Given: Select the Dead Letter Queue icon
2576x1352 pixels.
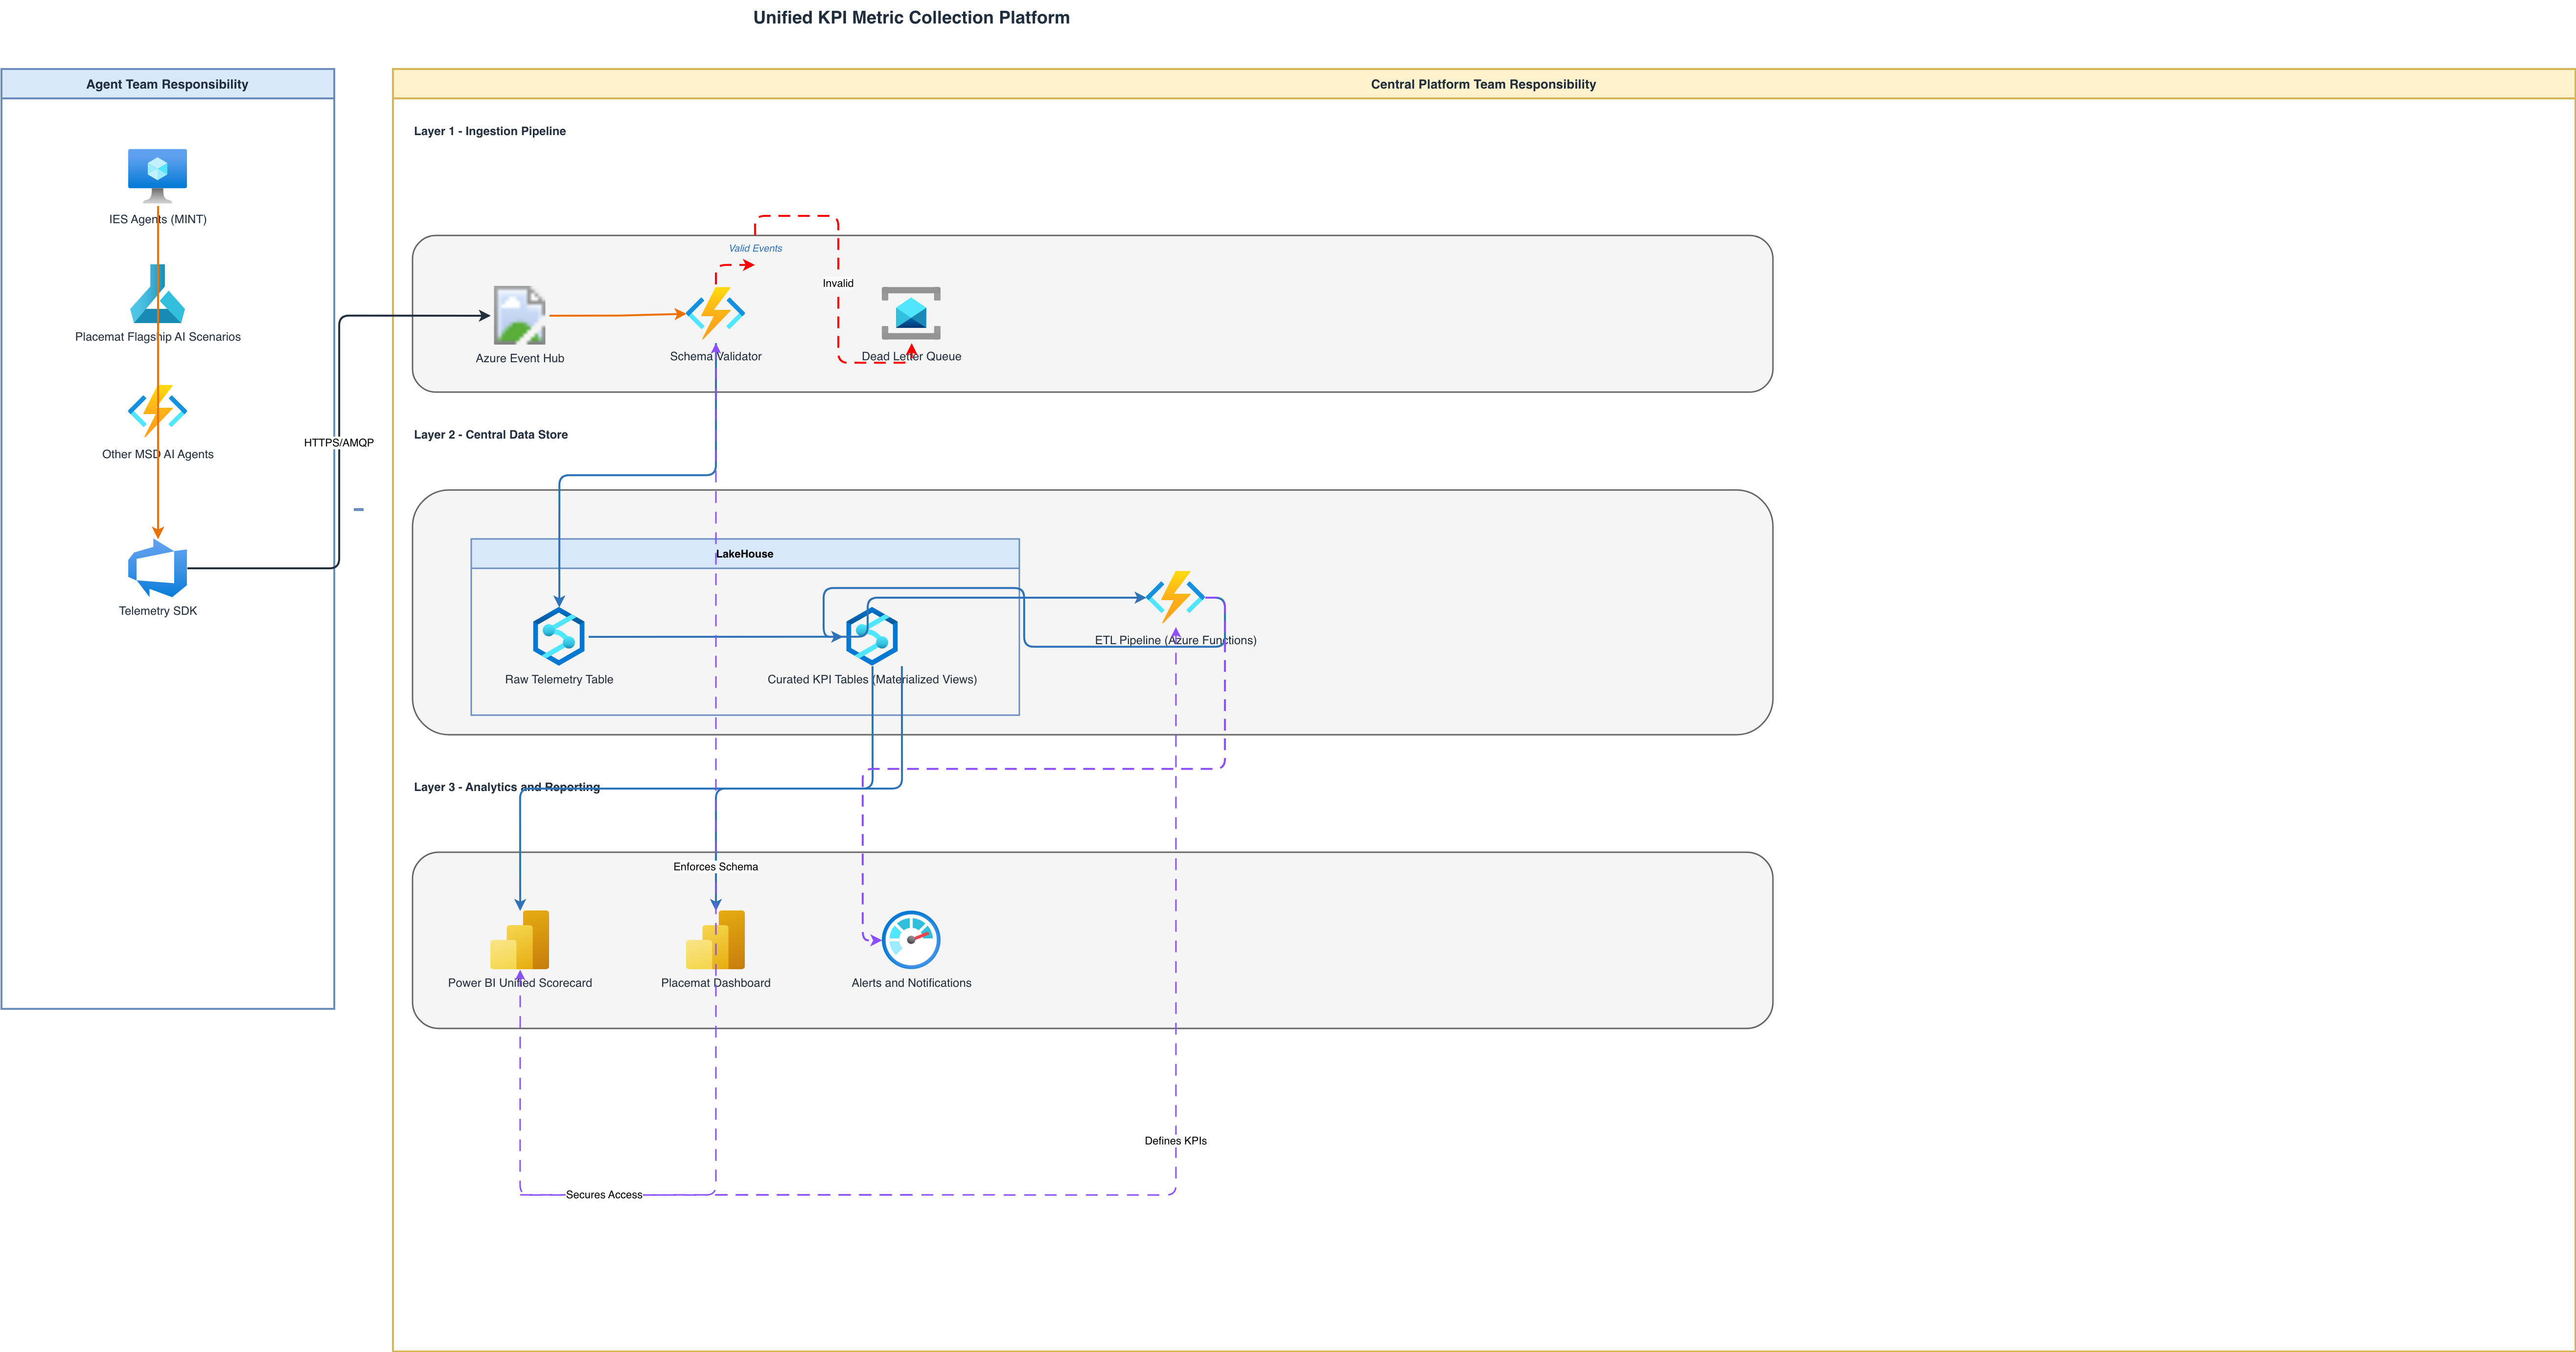Looking at the screenshot, I should 911,313.
